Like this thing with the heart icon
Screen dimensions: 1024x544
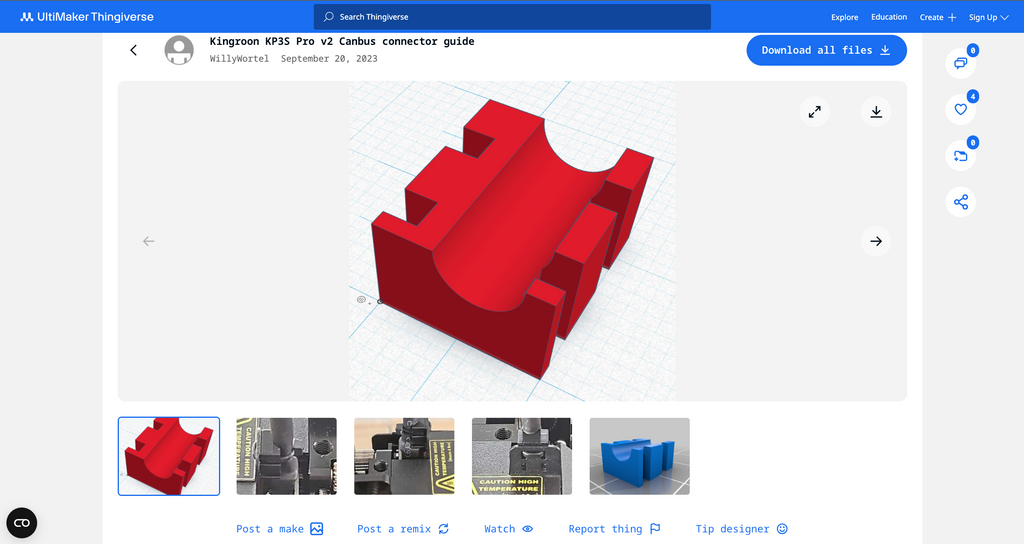pyautogui.click(x=961, y=109)
